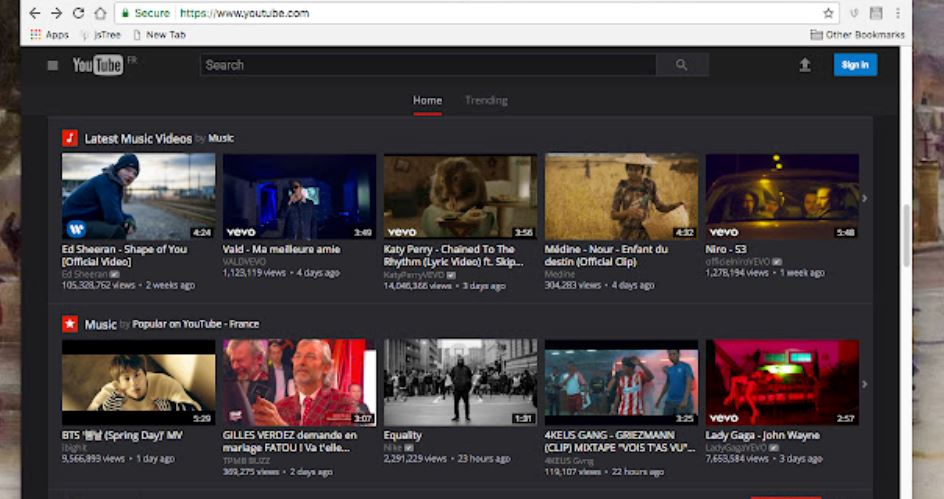Viewport: 944px width, 499px height.
Task: Open the Médine Nour video thumbnail
Action: click(x=621, y=196)
